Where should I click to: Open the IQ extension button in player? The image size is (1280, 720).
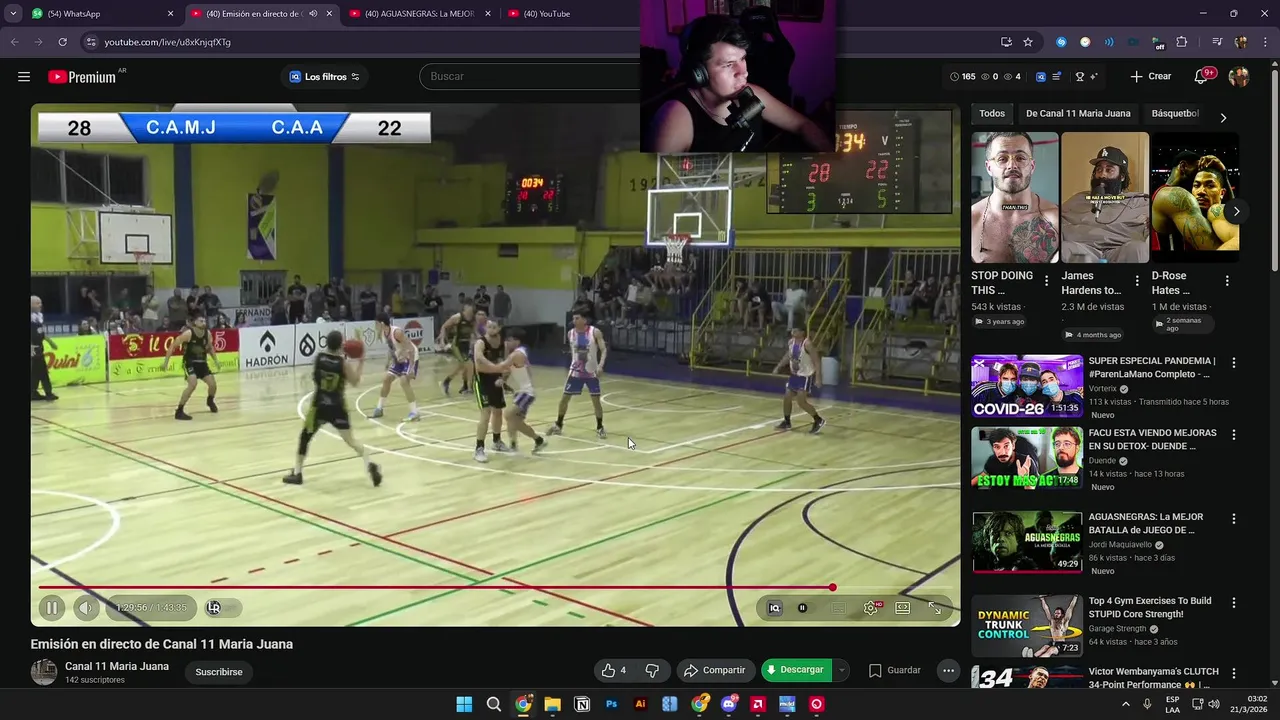[x=774, y=607]
